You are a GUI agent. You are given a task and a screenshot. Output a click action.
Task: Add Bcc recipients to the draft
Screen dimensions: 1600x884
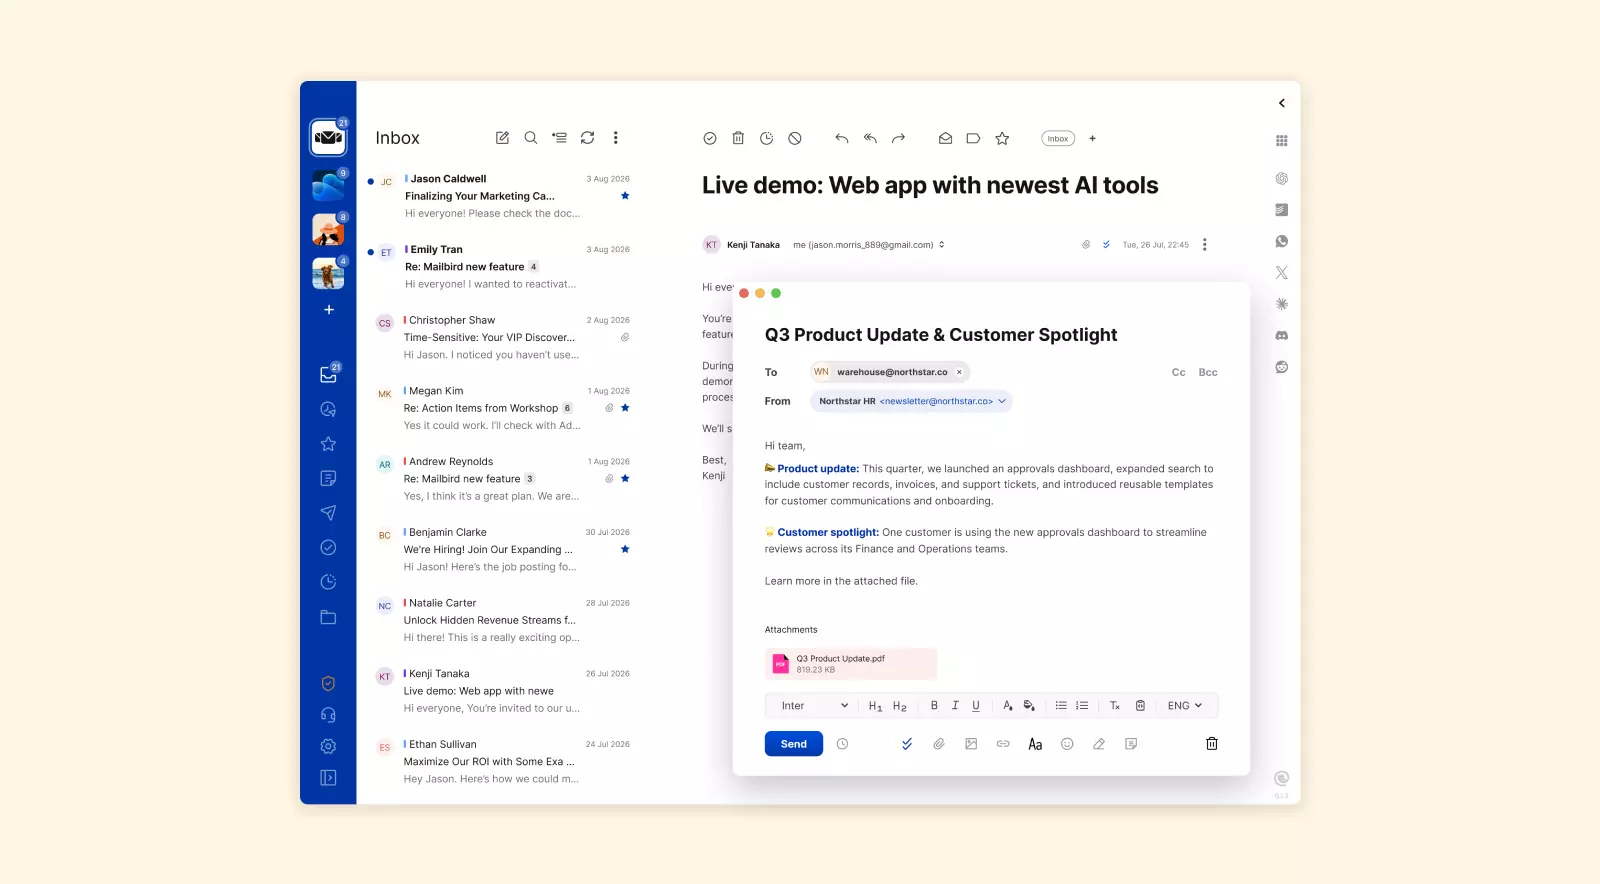(x=1208, y=372)
